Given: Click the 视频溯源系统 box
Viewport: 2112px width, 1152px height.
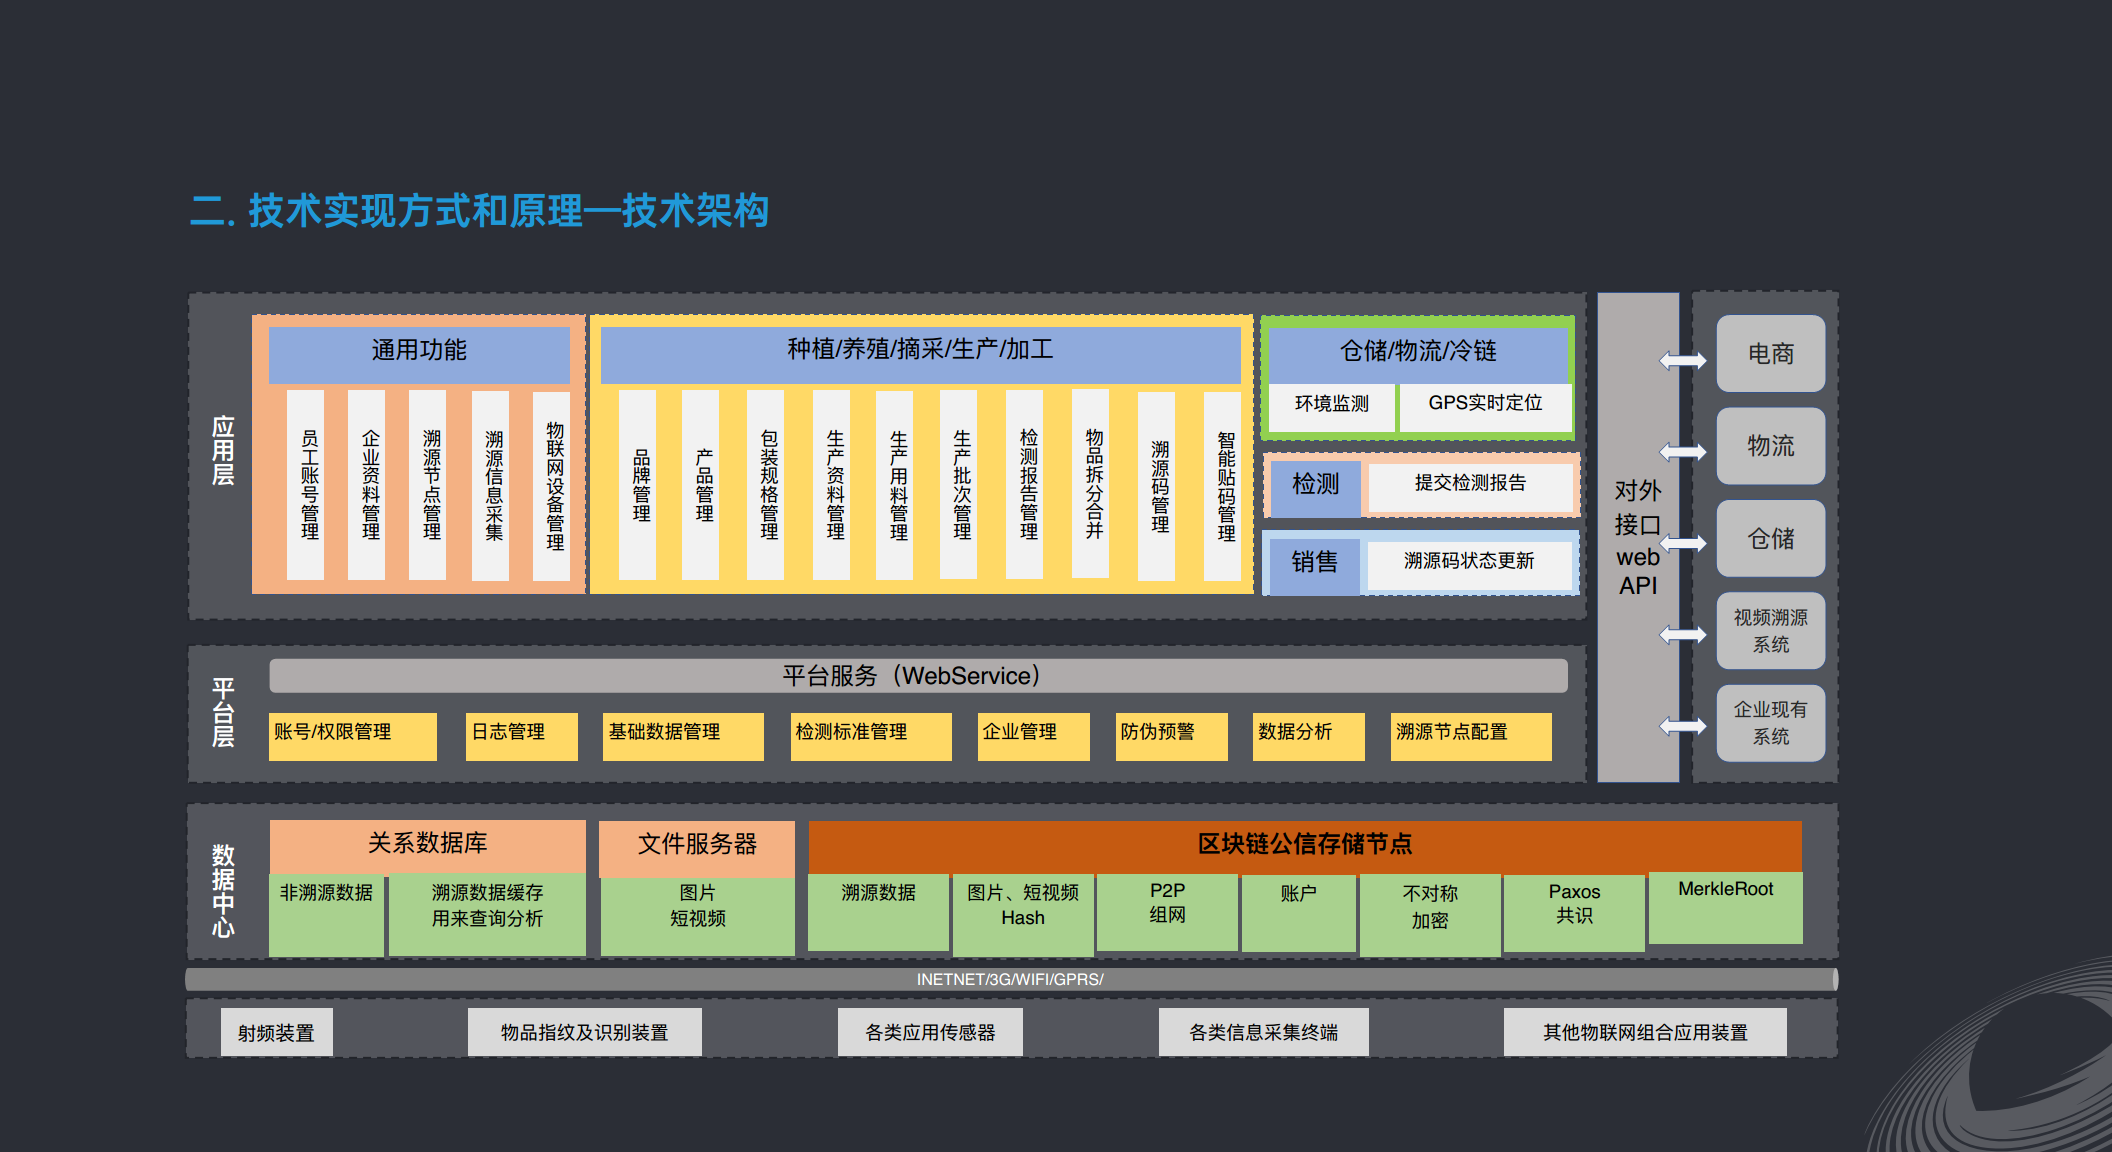Looking at the screenshot, I should pos(1770,631).
